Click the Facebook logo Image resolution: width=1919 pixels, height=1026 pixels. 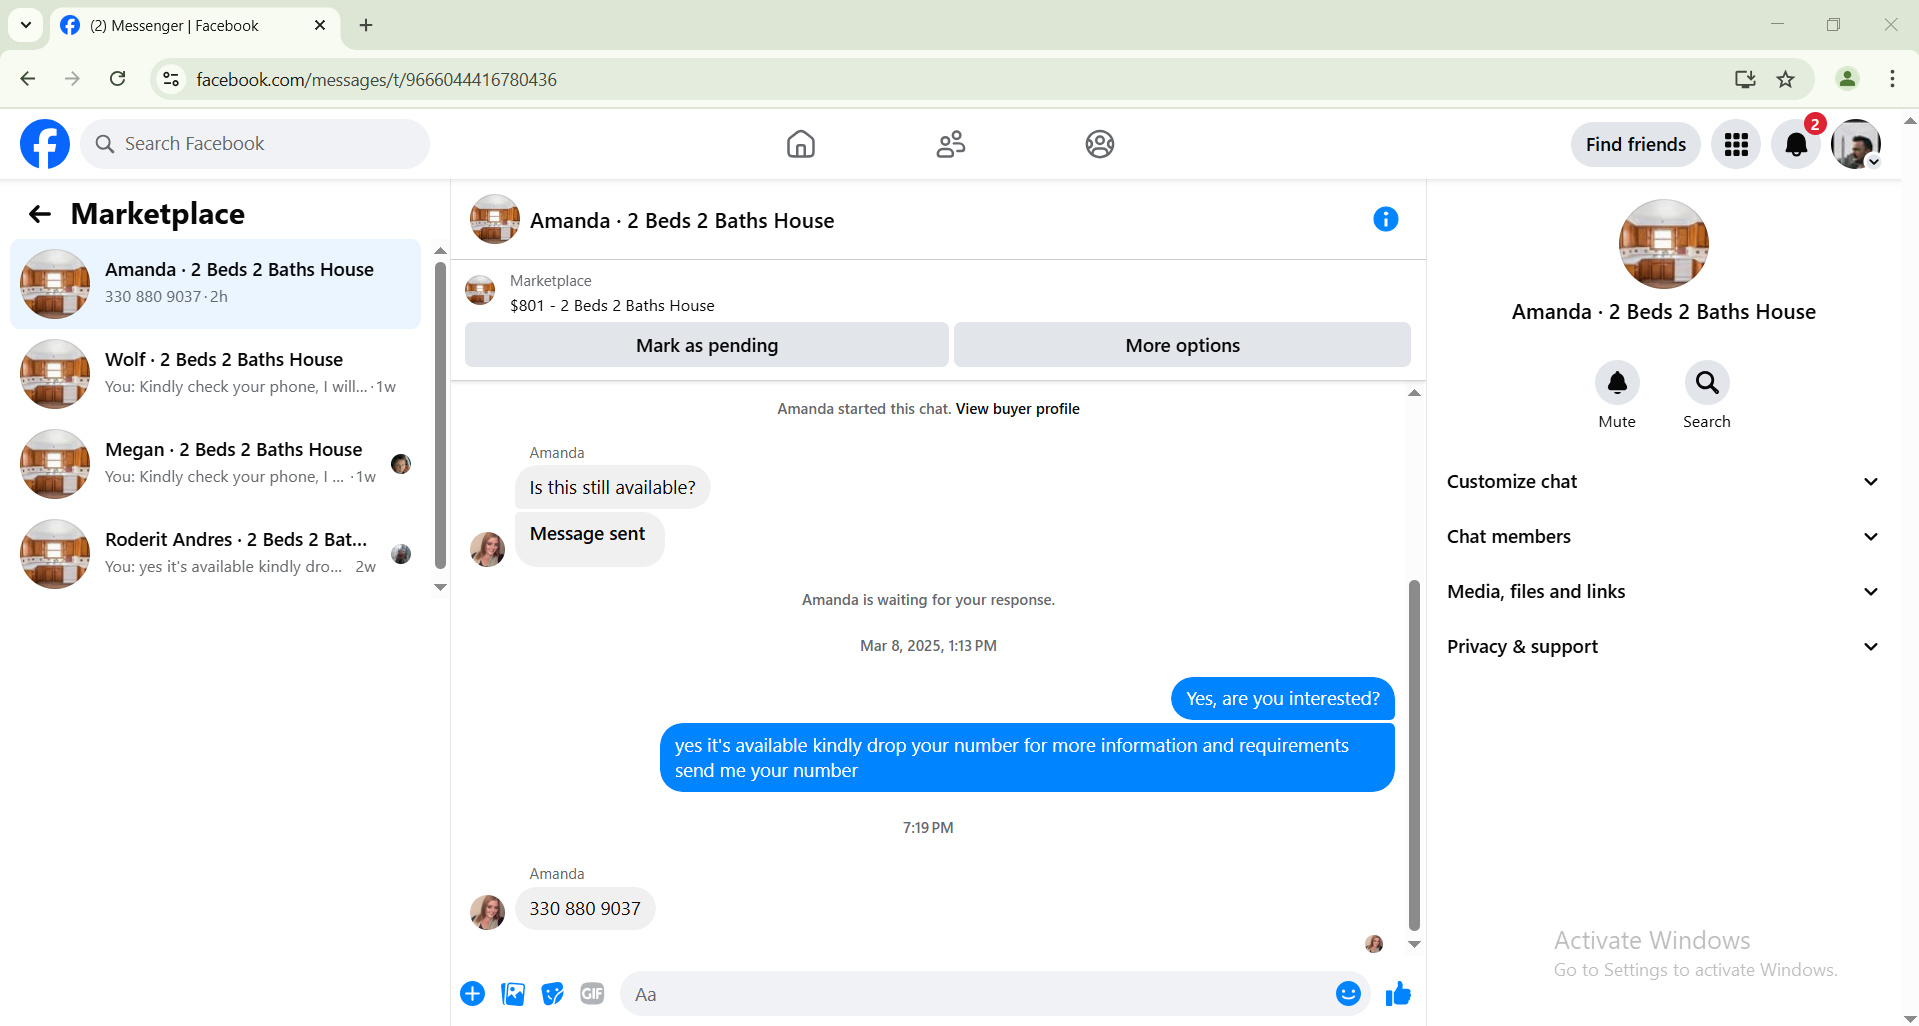pos(45,144)
